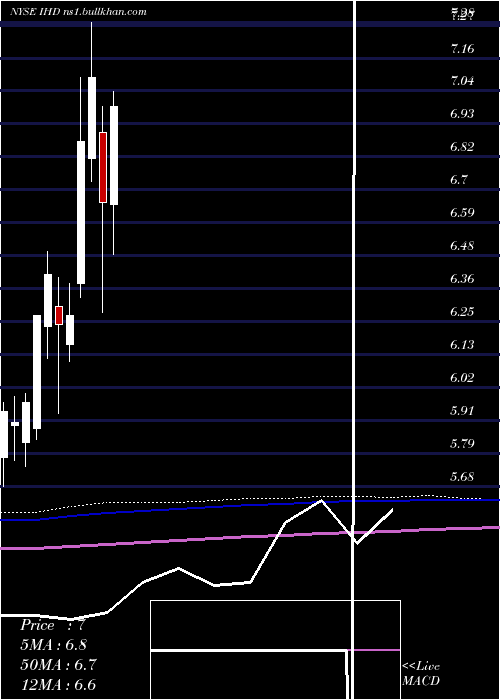This screenshot has width=500, height=700.
Task: Select the tallest white candlestick body
Action: click(x=81, y=212)
